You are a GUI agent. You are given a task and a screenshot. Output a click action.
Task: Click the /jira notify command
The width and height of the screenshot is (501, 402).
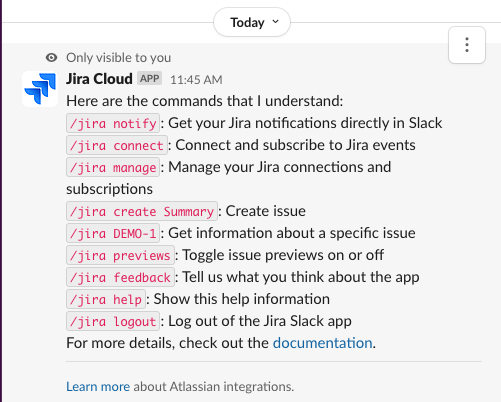(113, 123)
